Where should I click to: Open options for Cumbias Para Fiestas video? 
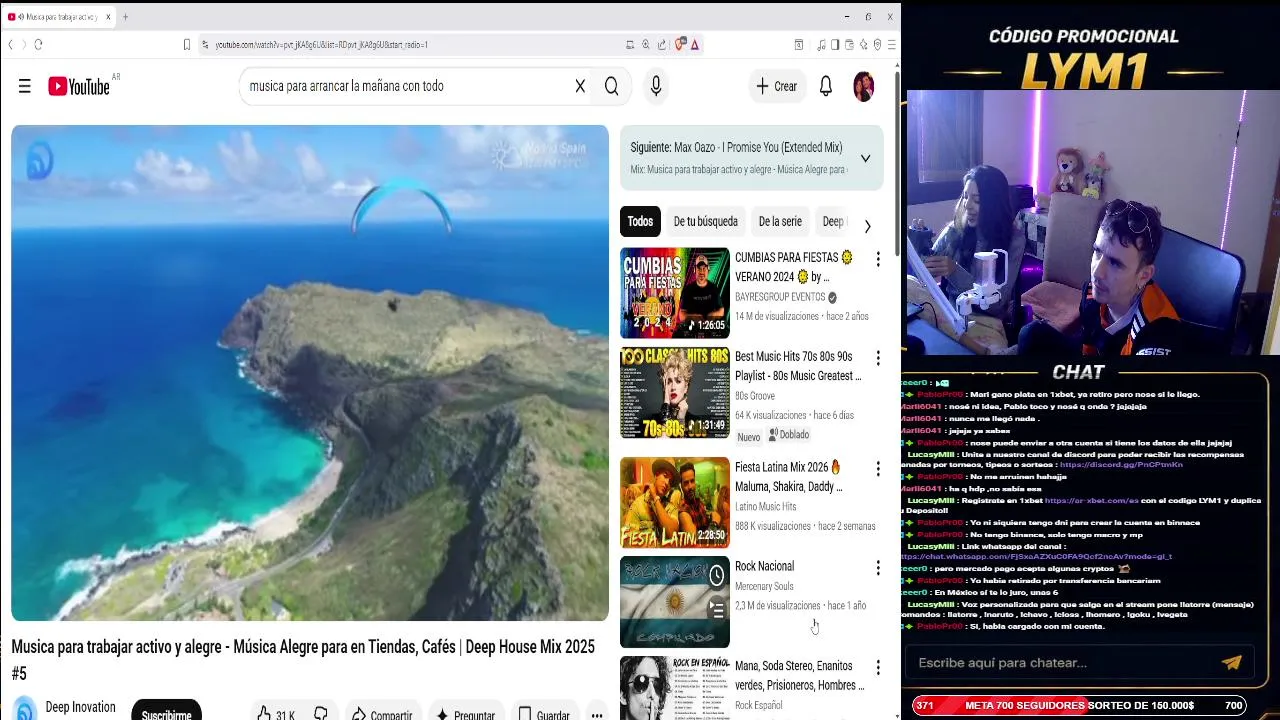tap(878, 259)
